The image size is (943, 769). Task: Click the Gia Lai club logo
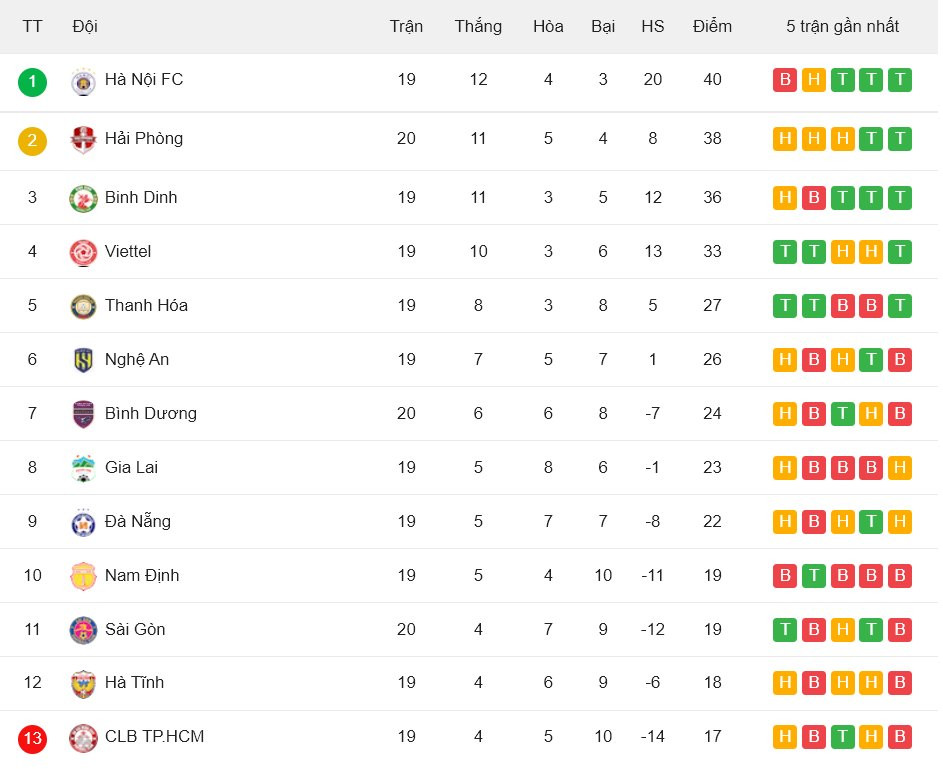pos(83,468)
